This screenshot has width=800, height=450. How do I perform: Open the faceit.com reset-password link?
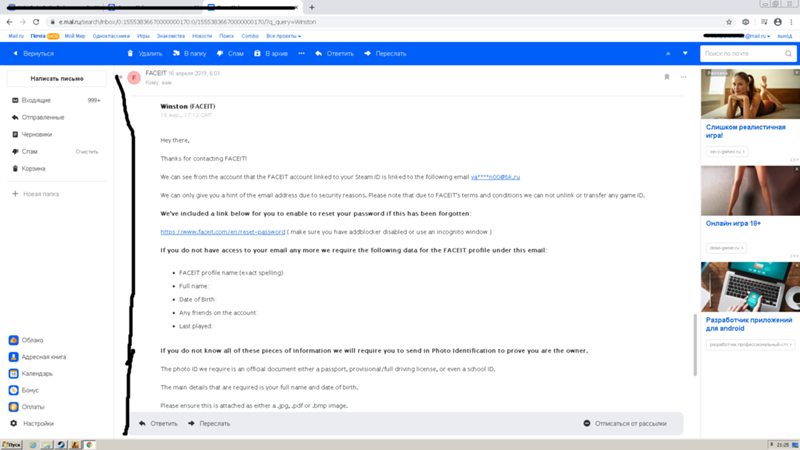[222, 232]
